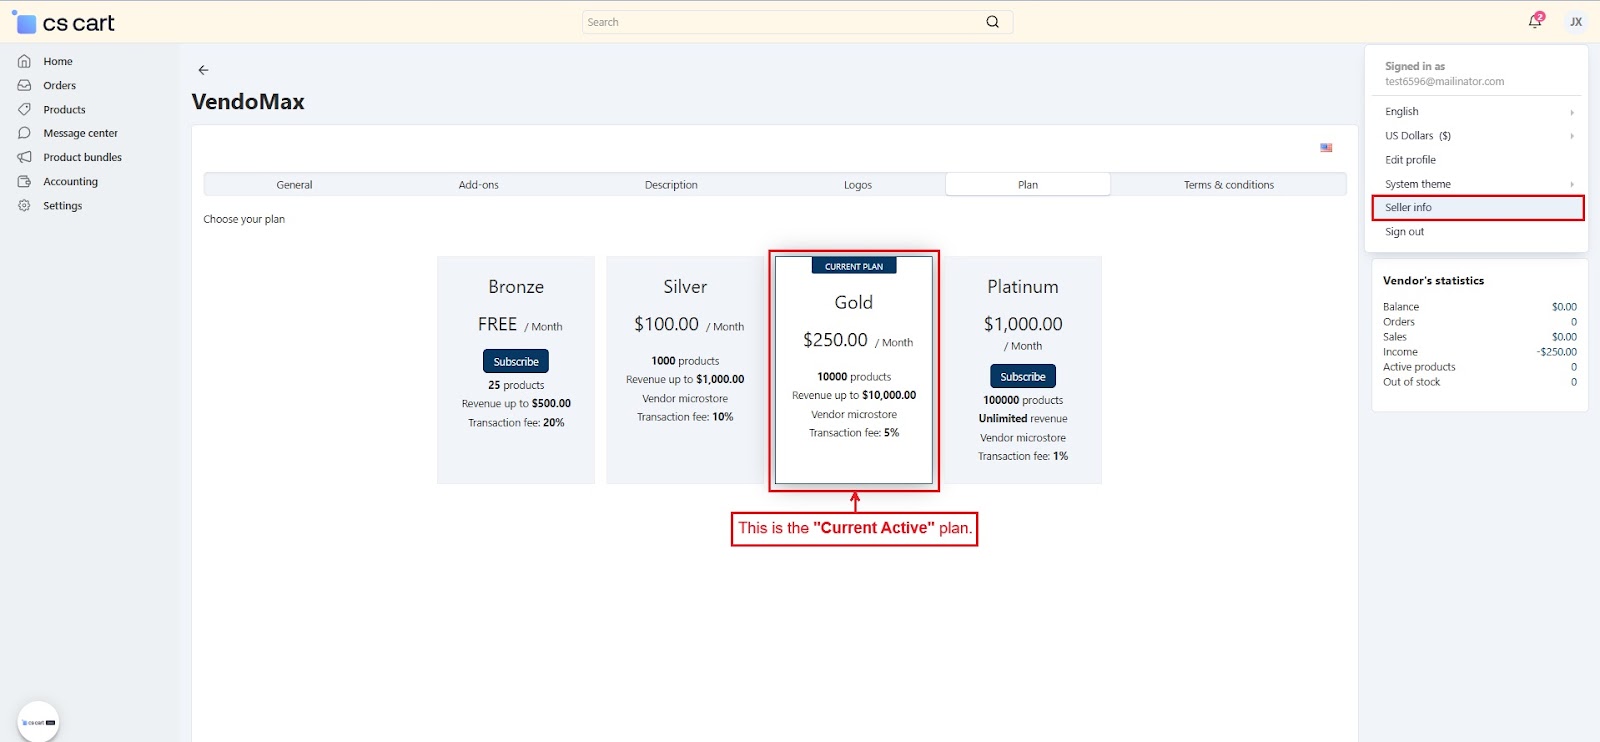Subscribe to the Bronze plan
Viewport: 1600px width, 742px height.
[516, 361]
